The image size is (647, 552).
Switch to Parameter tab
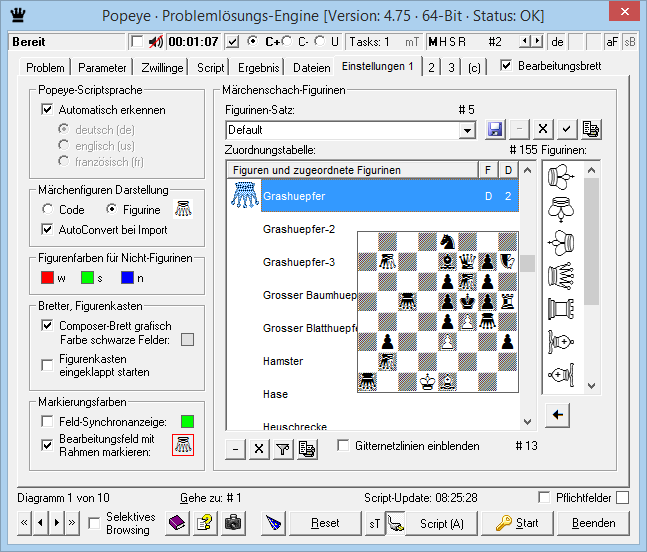(x=102, y=68)
